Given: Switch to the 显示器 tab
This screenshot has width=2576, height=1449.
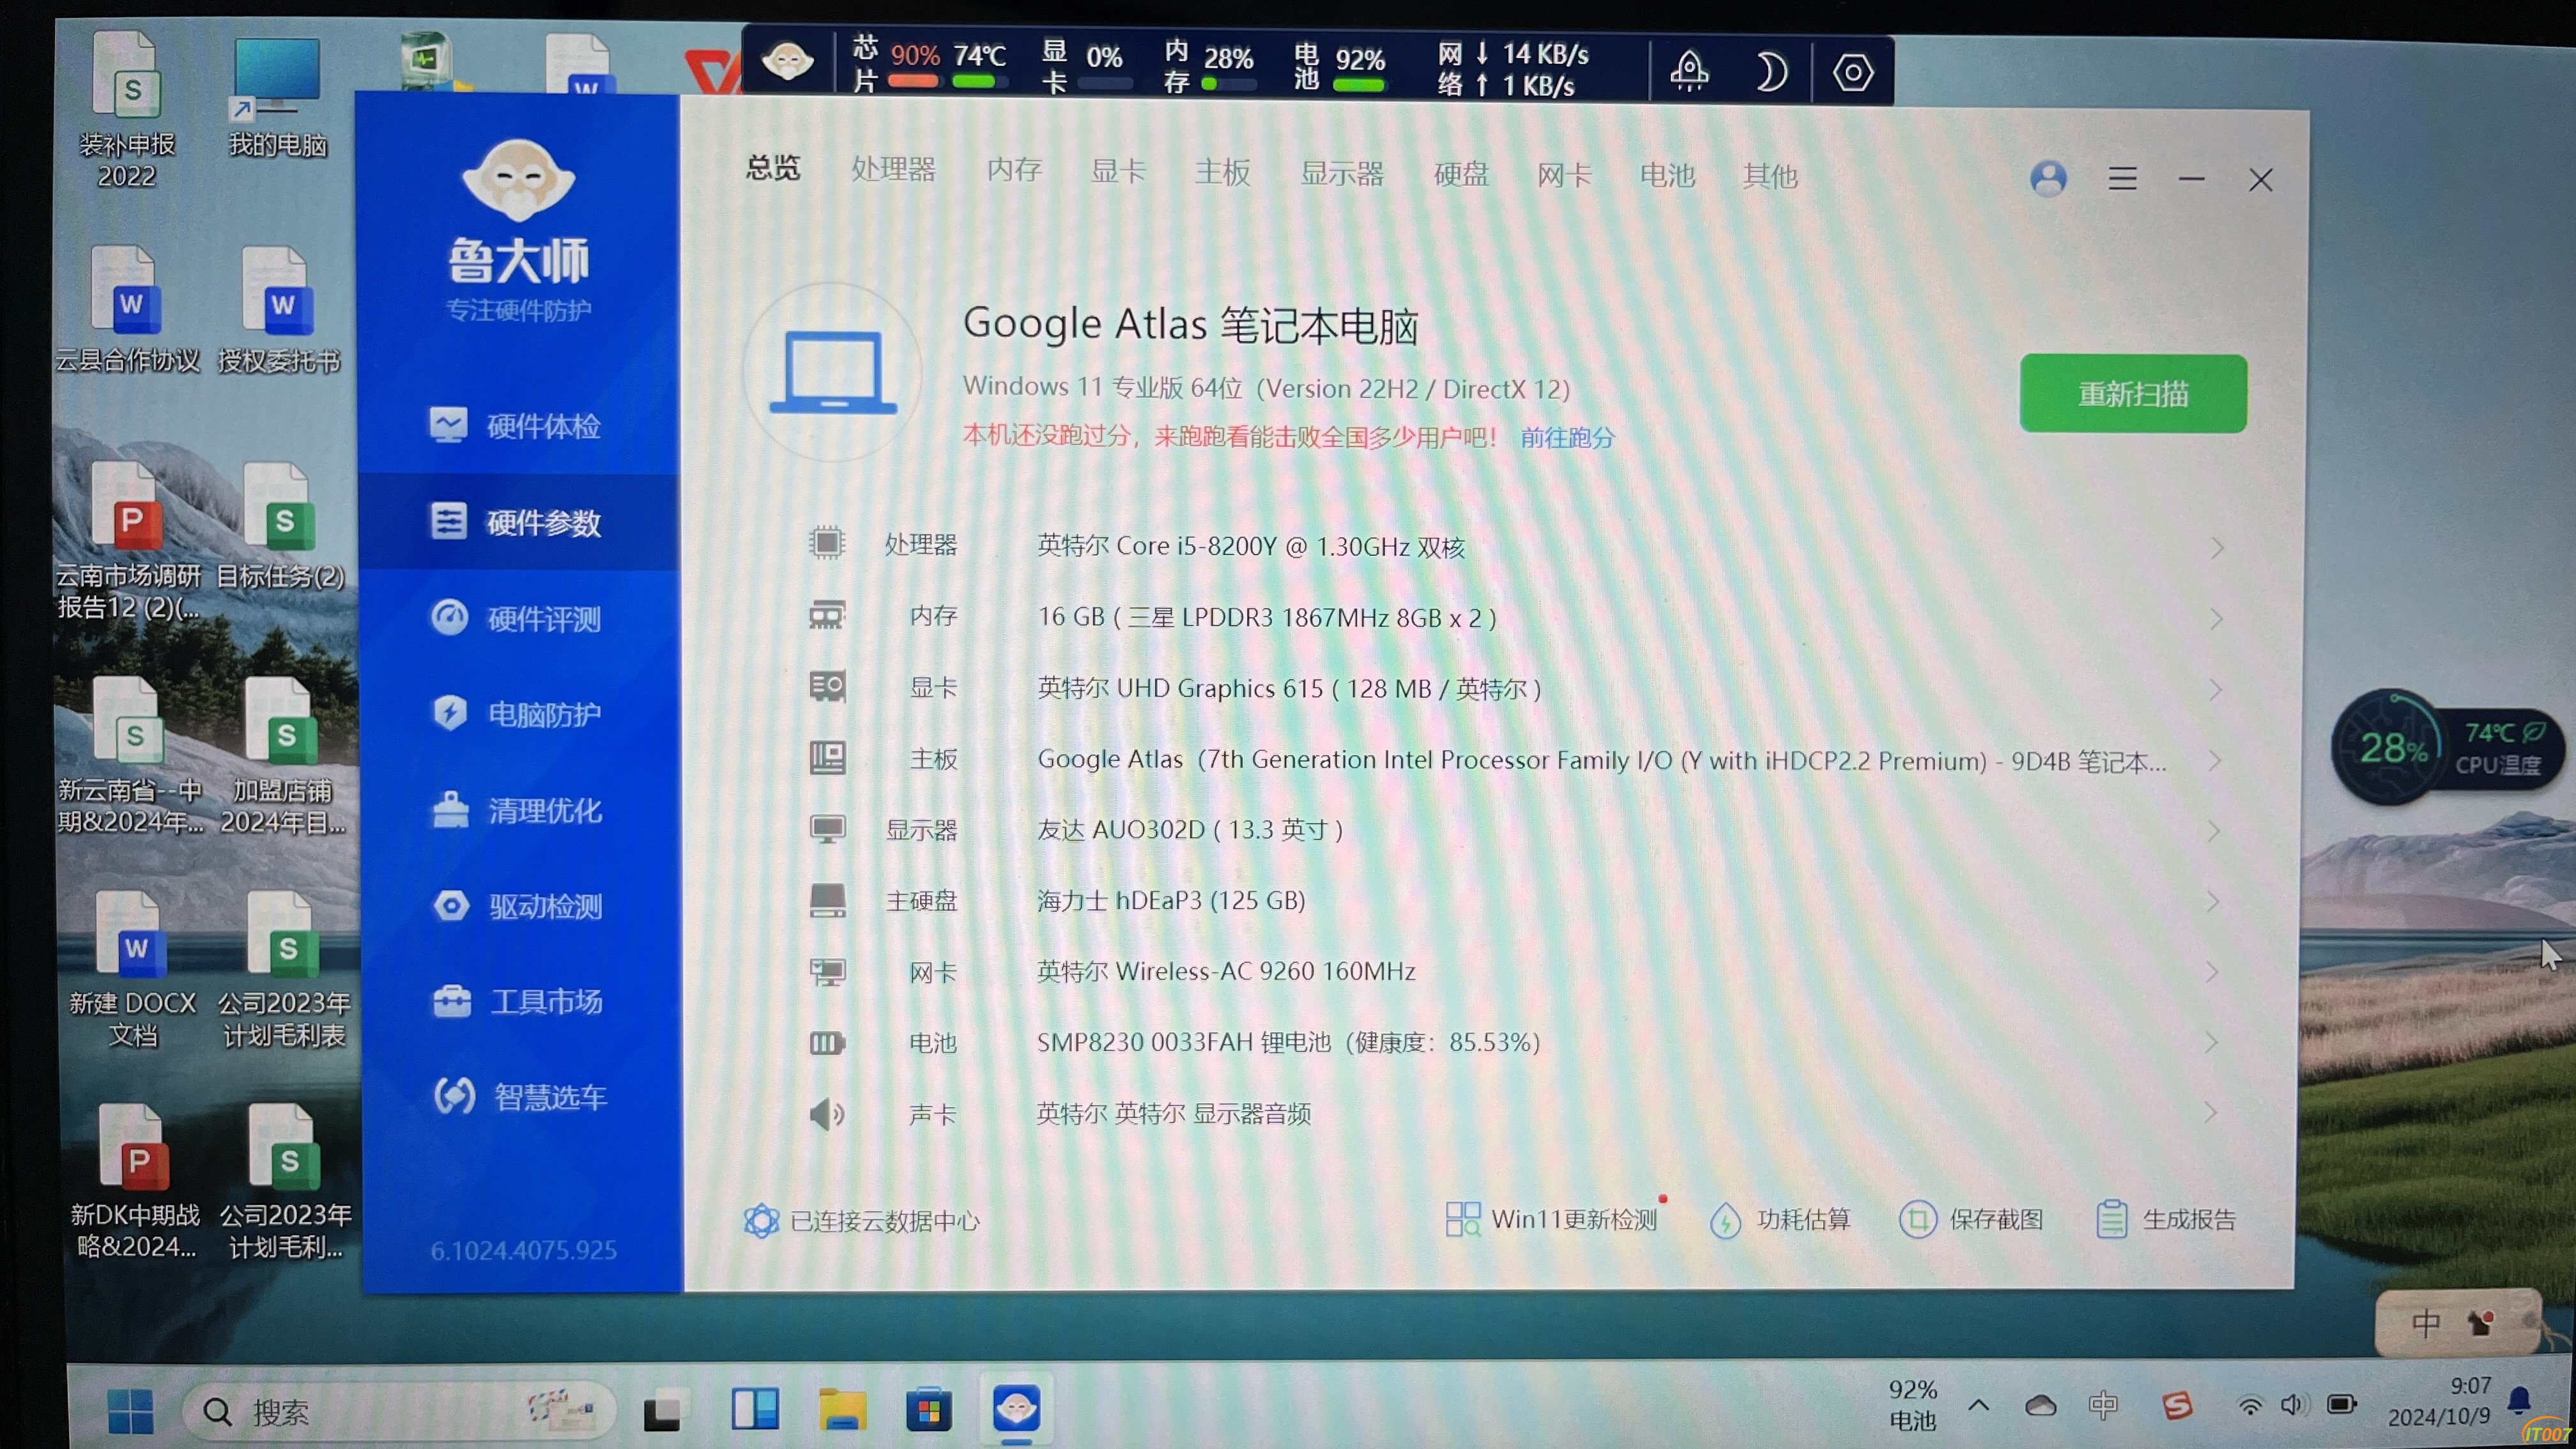Looking at the screenshot, I should pyautogui.click(x=1341, y=173).
